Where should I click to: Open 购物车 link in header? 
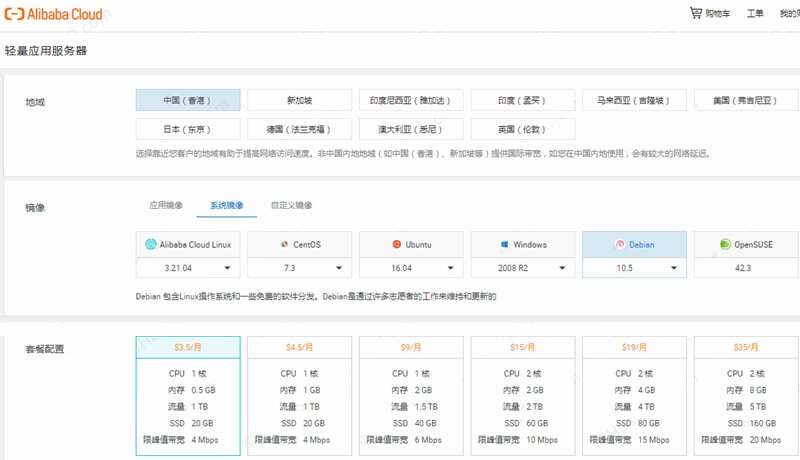717,13
